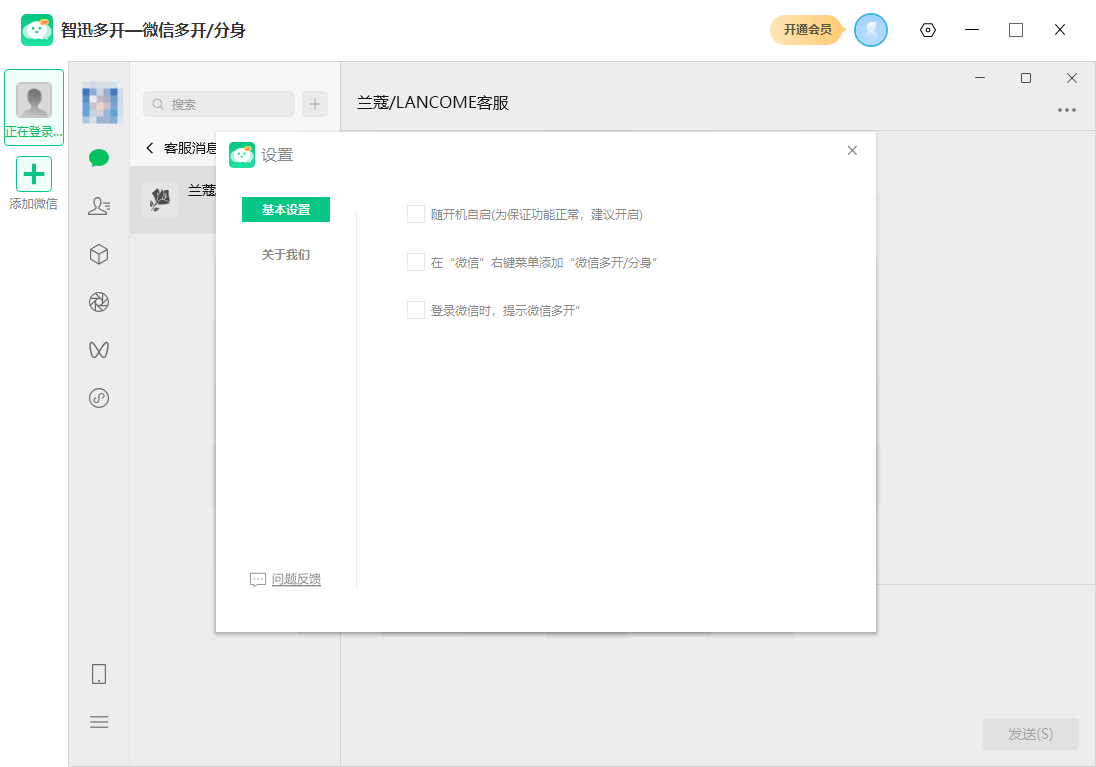The height and width of the screenshot is (767, 1096).
Task: Select the 基本设置 tab
Action: coord(285,210)
